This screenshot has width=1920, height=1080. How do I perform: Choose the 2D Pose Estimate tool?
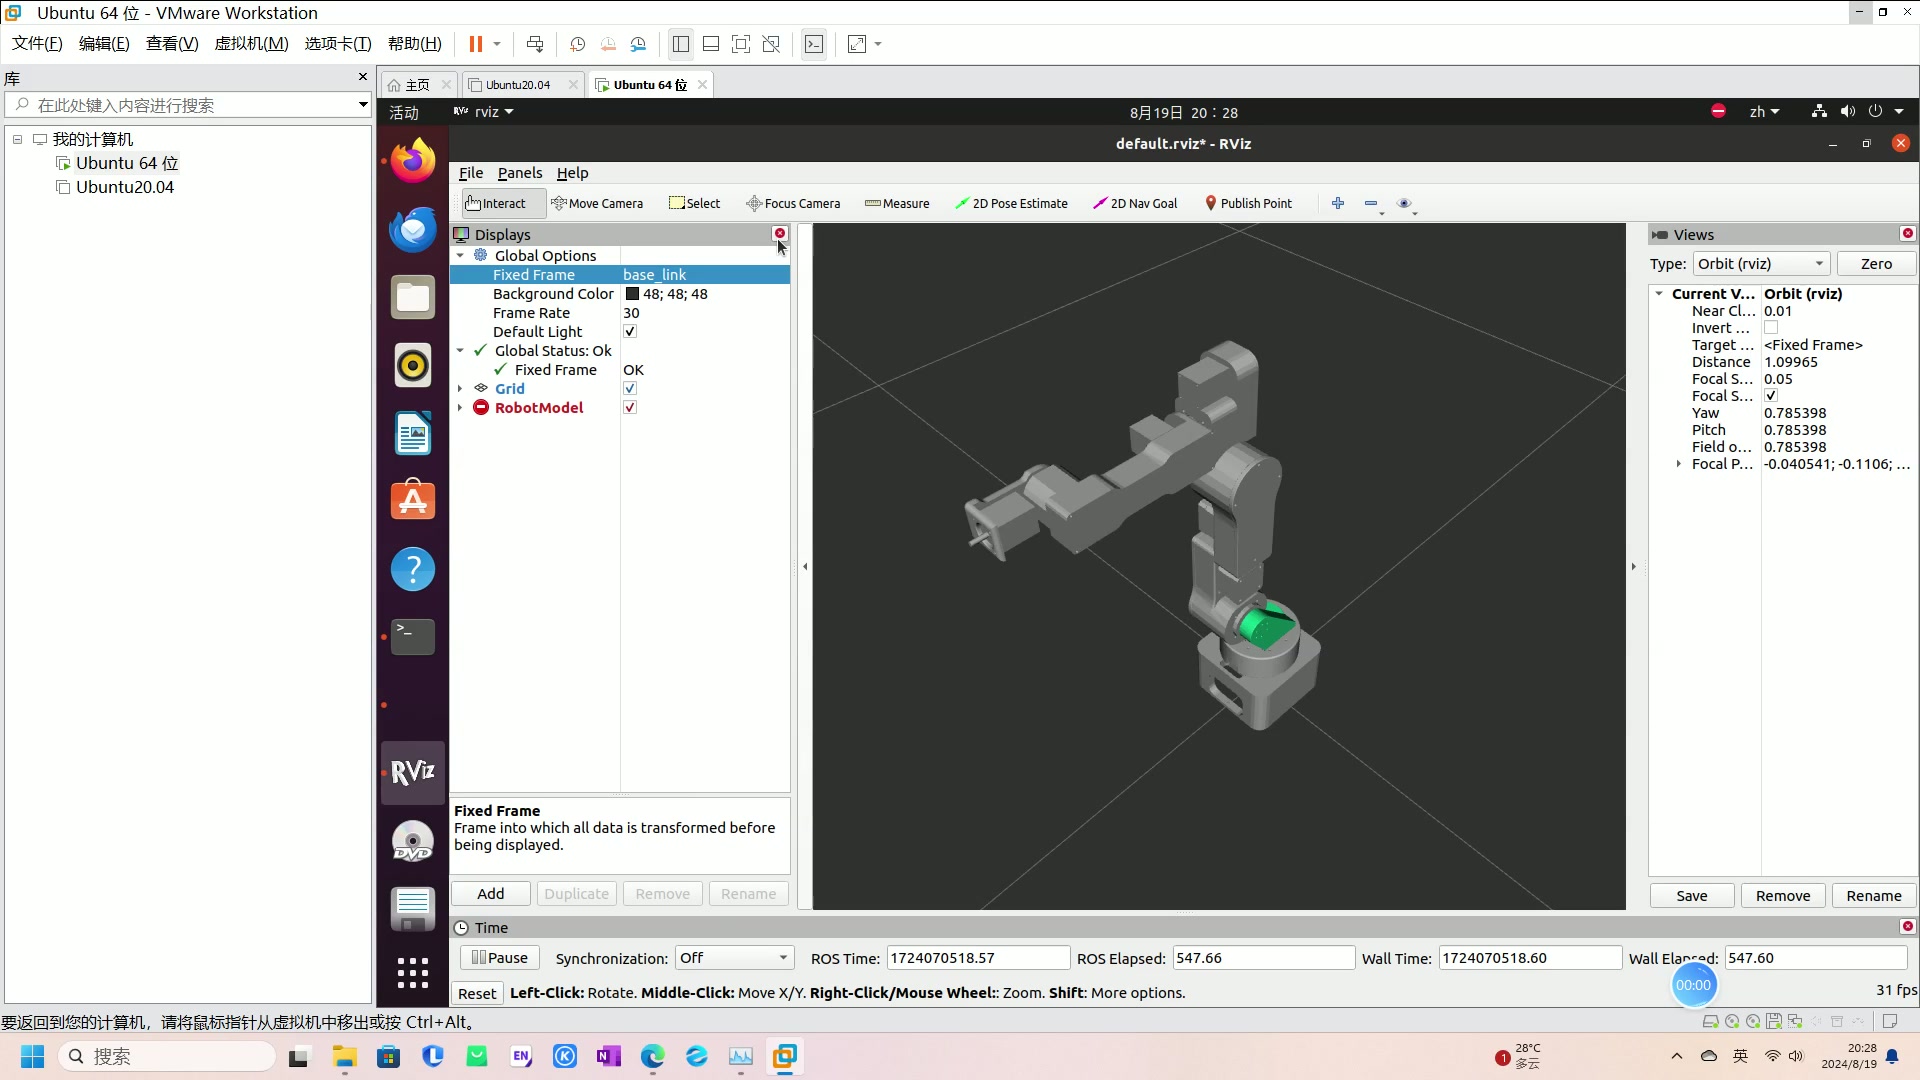coord(1011,203)
